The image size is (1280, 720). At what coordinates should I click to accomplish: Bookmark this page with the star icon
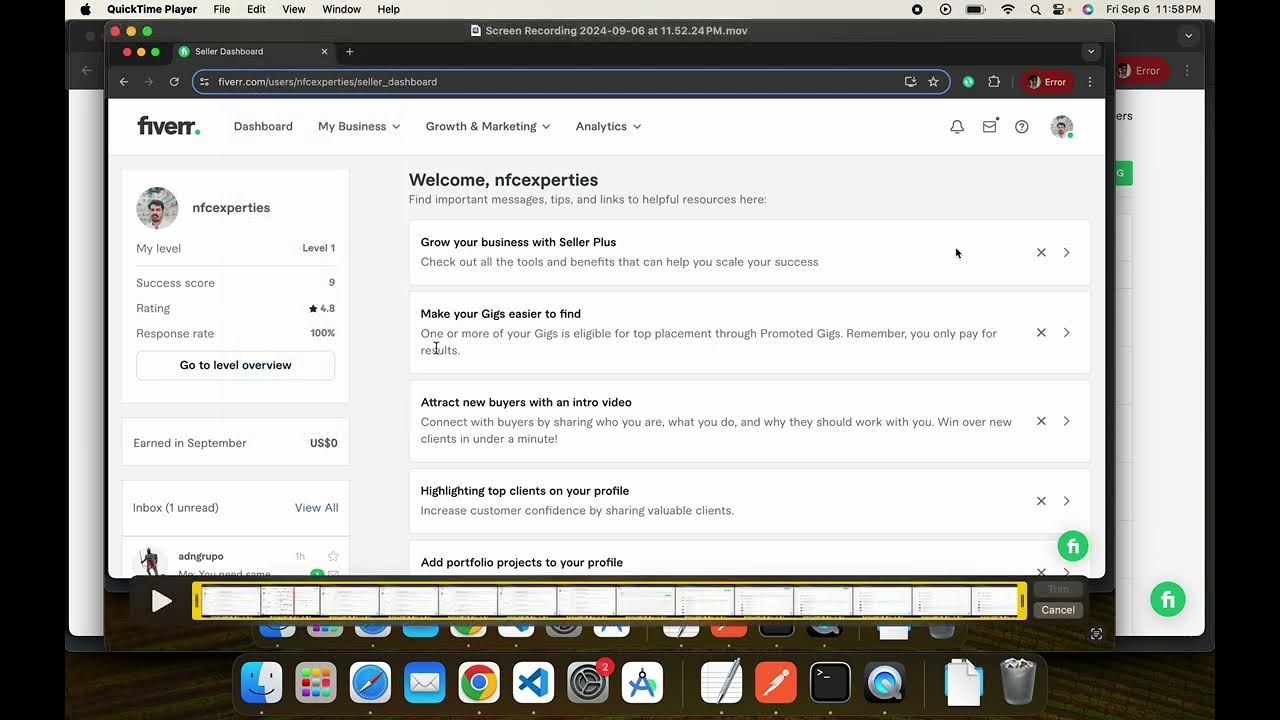(x=933, y=82)
